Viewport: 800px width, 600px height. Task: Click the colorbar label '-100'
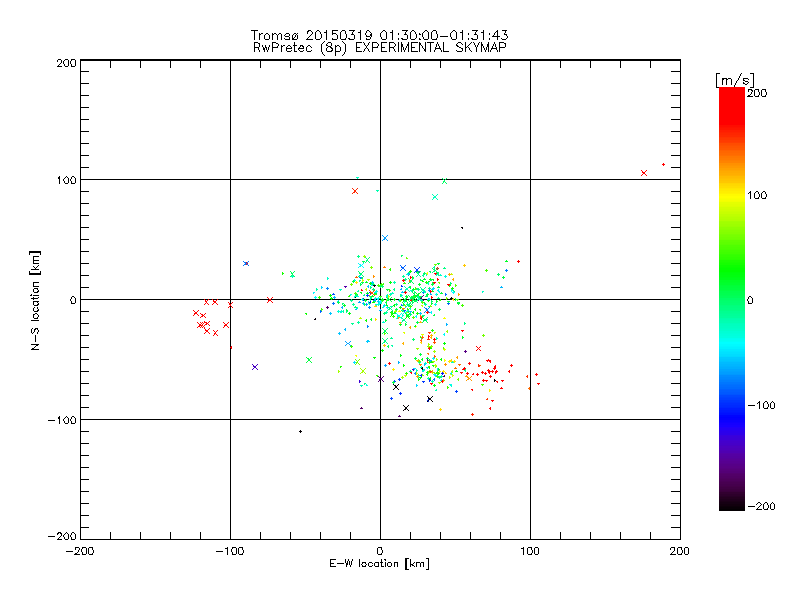[761, 406]
